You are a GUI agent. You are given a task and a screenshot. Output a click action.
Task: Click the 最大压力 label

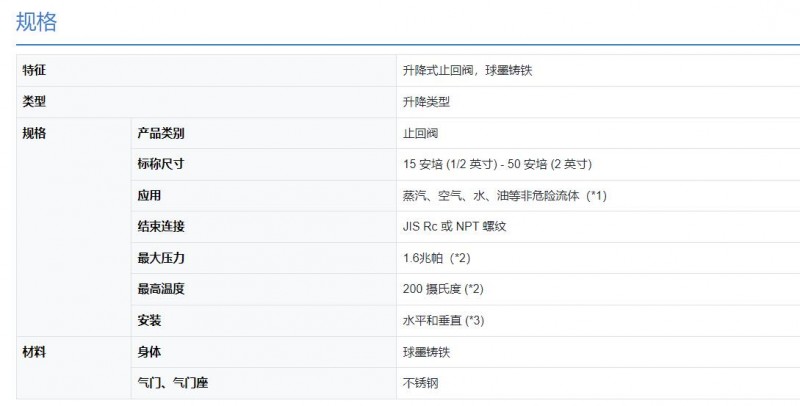161,258
